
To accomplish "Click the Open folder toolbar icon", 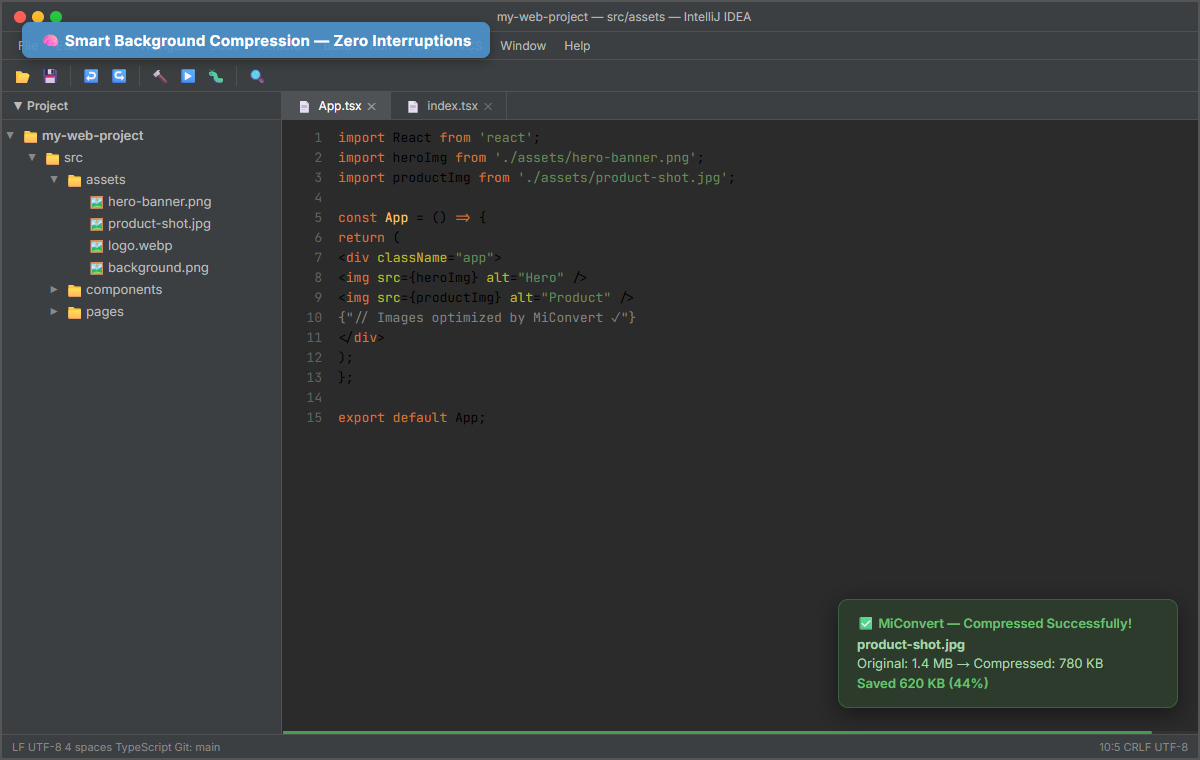I will click(x=22, y=76).
